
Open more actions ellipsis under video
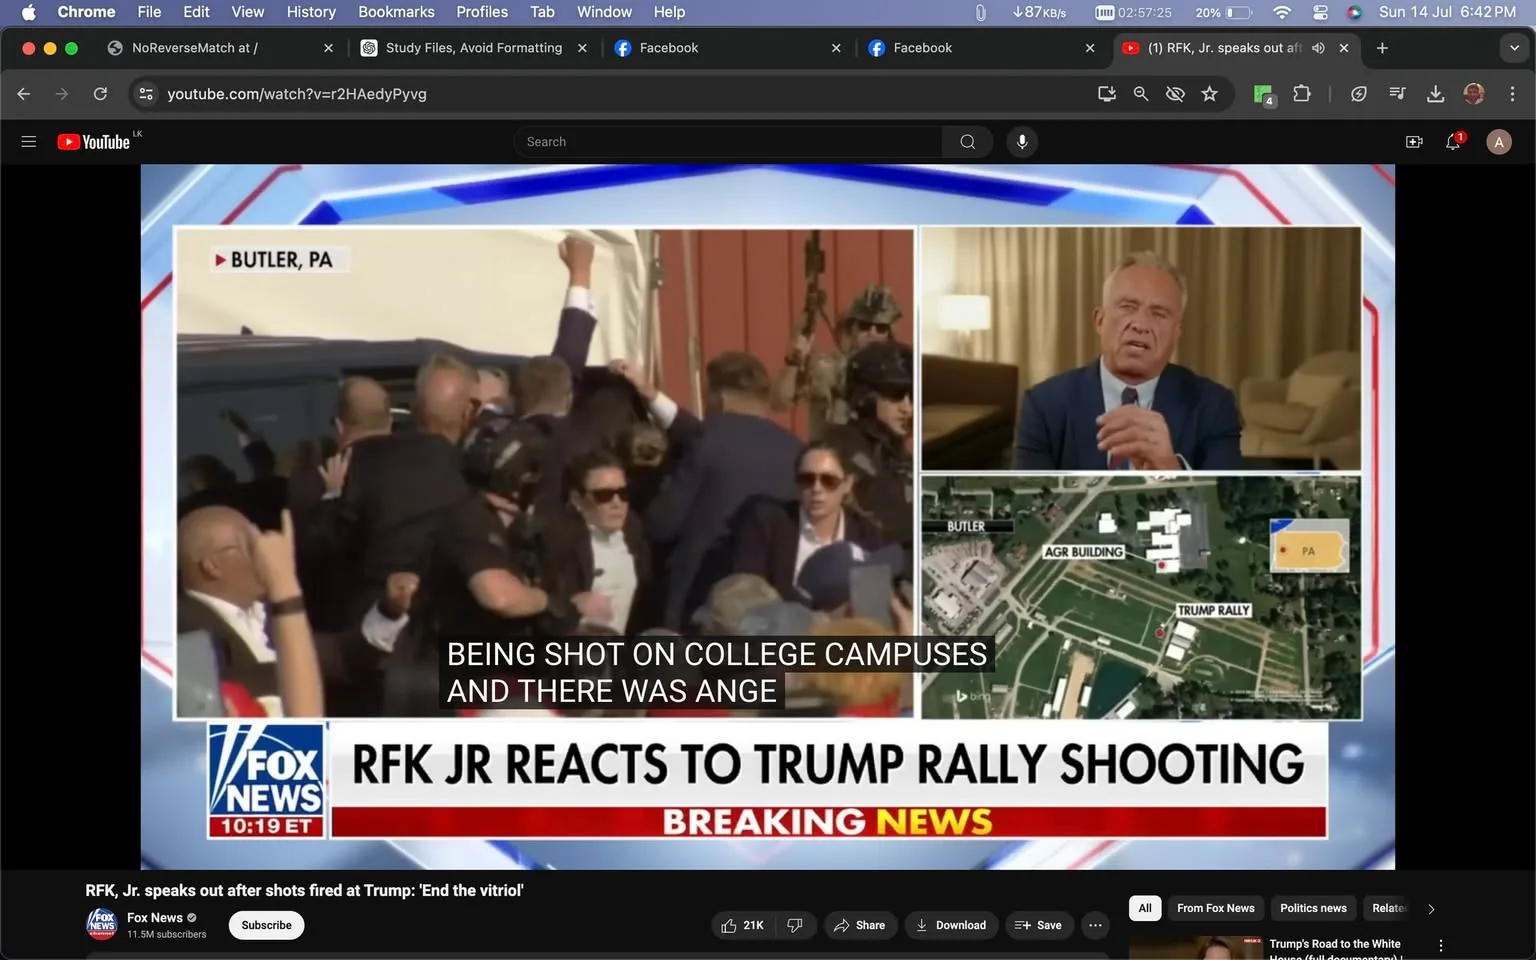1095,925
